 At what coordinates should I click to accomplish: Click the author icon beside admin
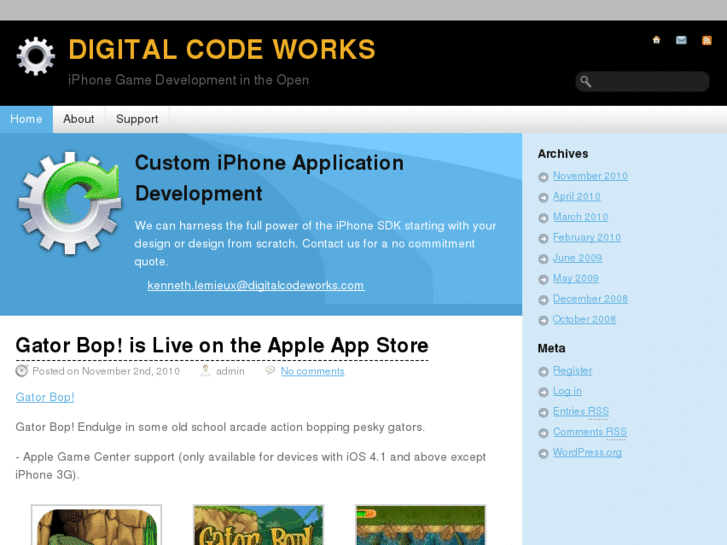pos(205,371)
